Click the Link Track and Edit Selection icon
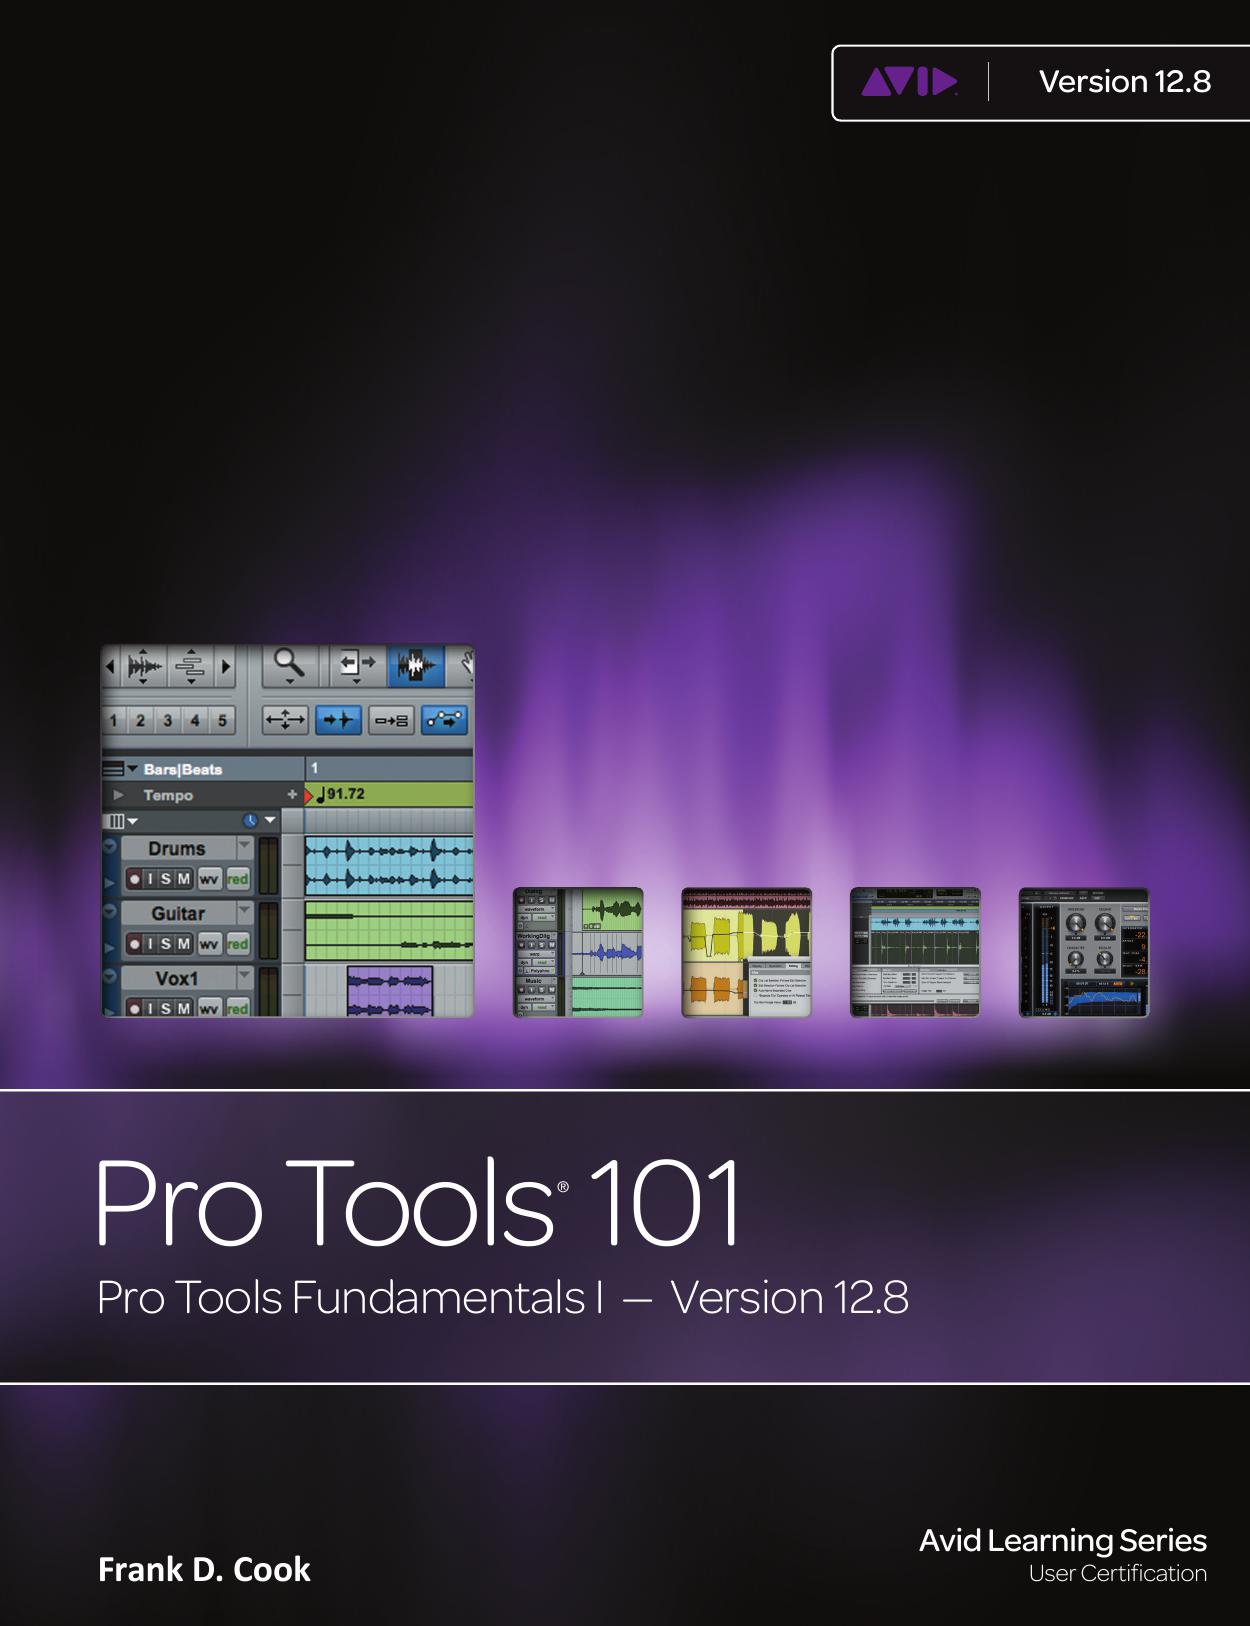Viewport: 1250px width, 1626px height. (x=391, y=720)
